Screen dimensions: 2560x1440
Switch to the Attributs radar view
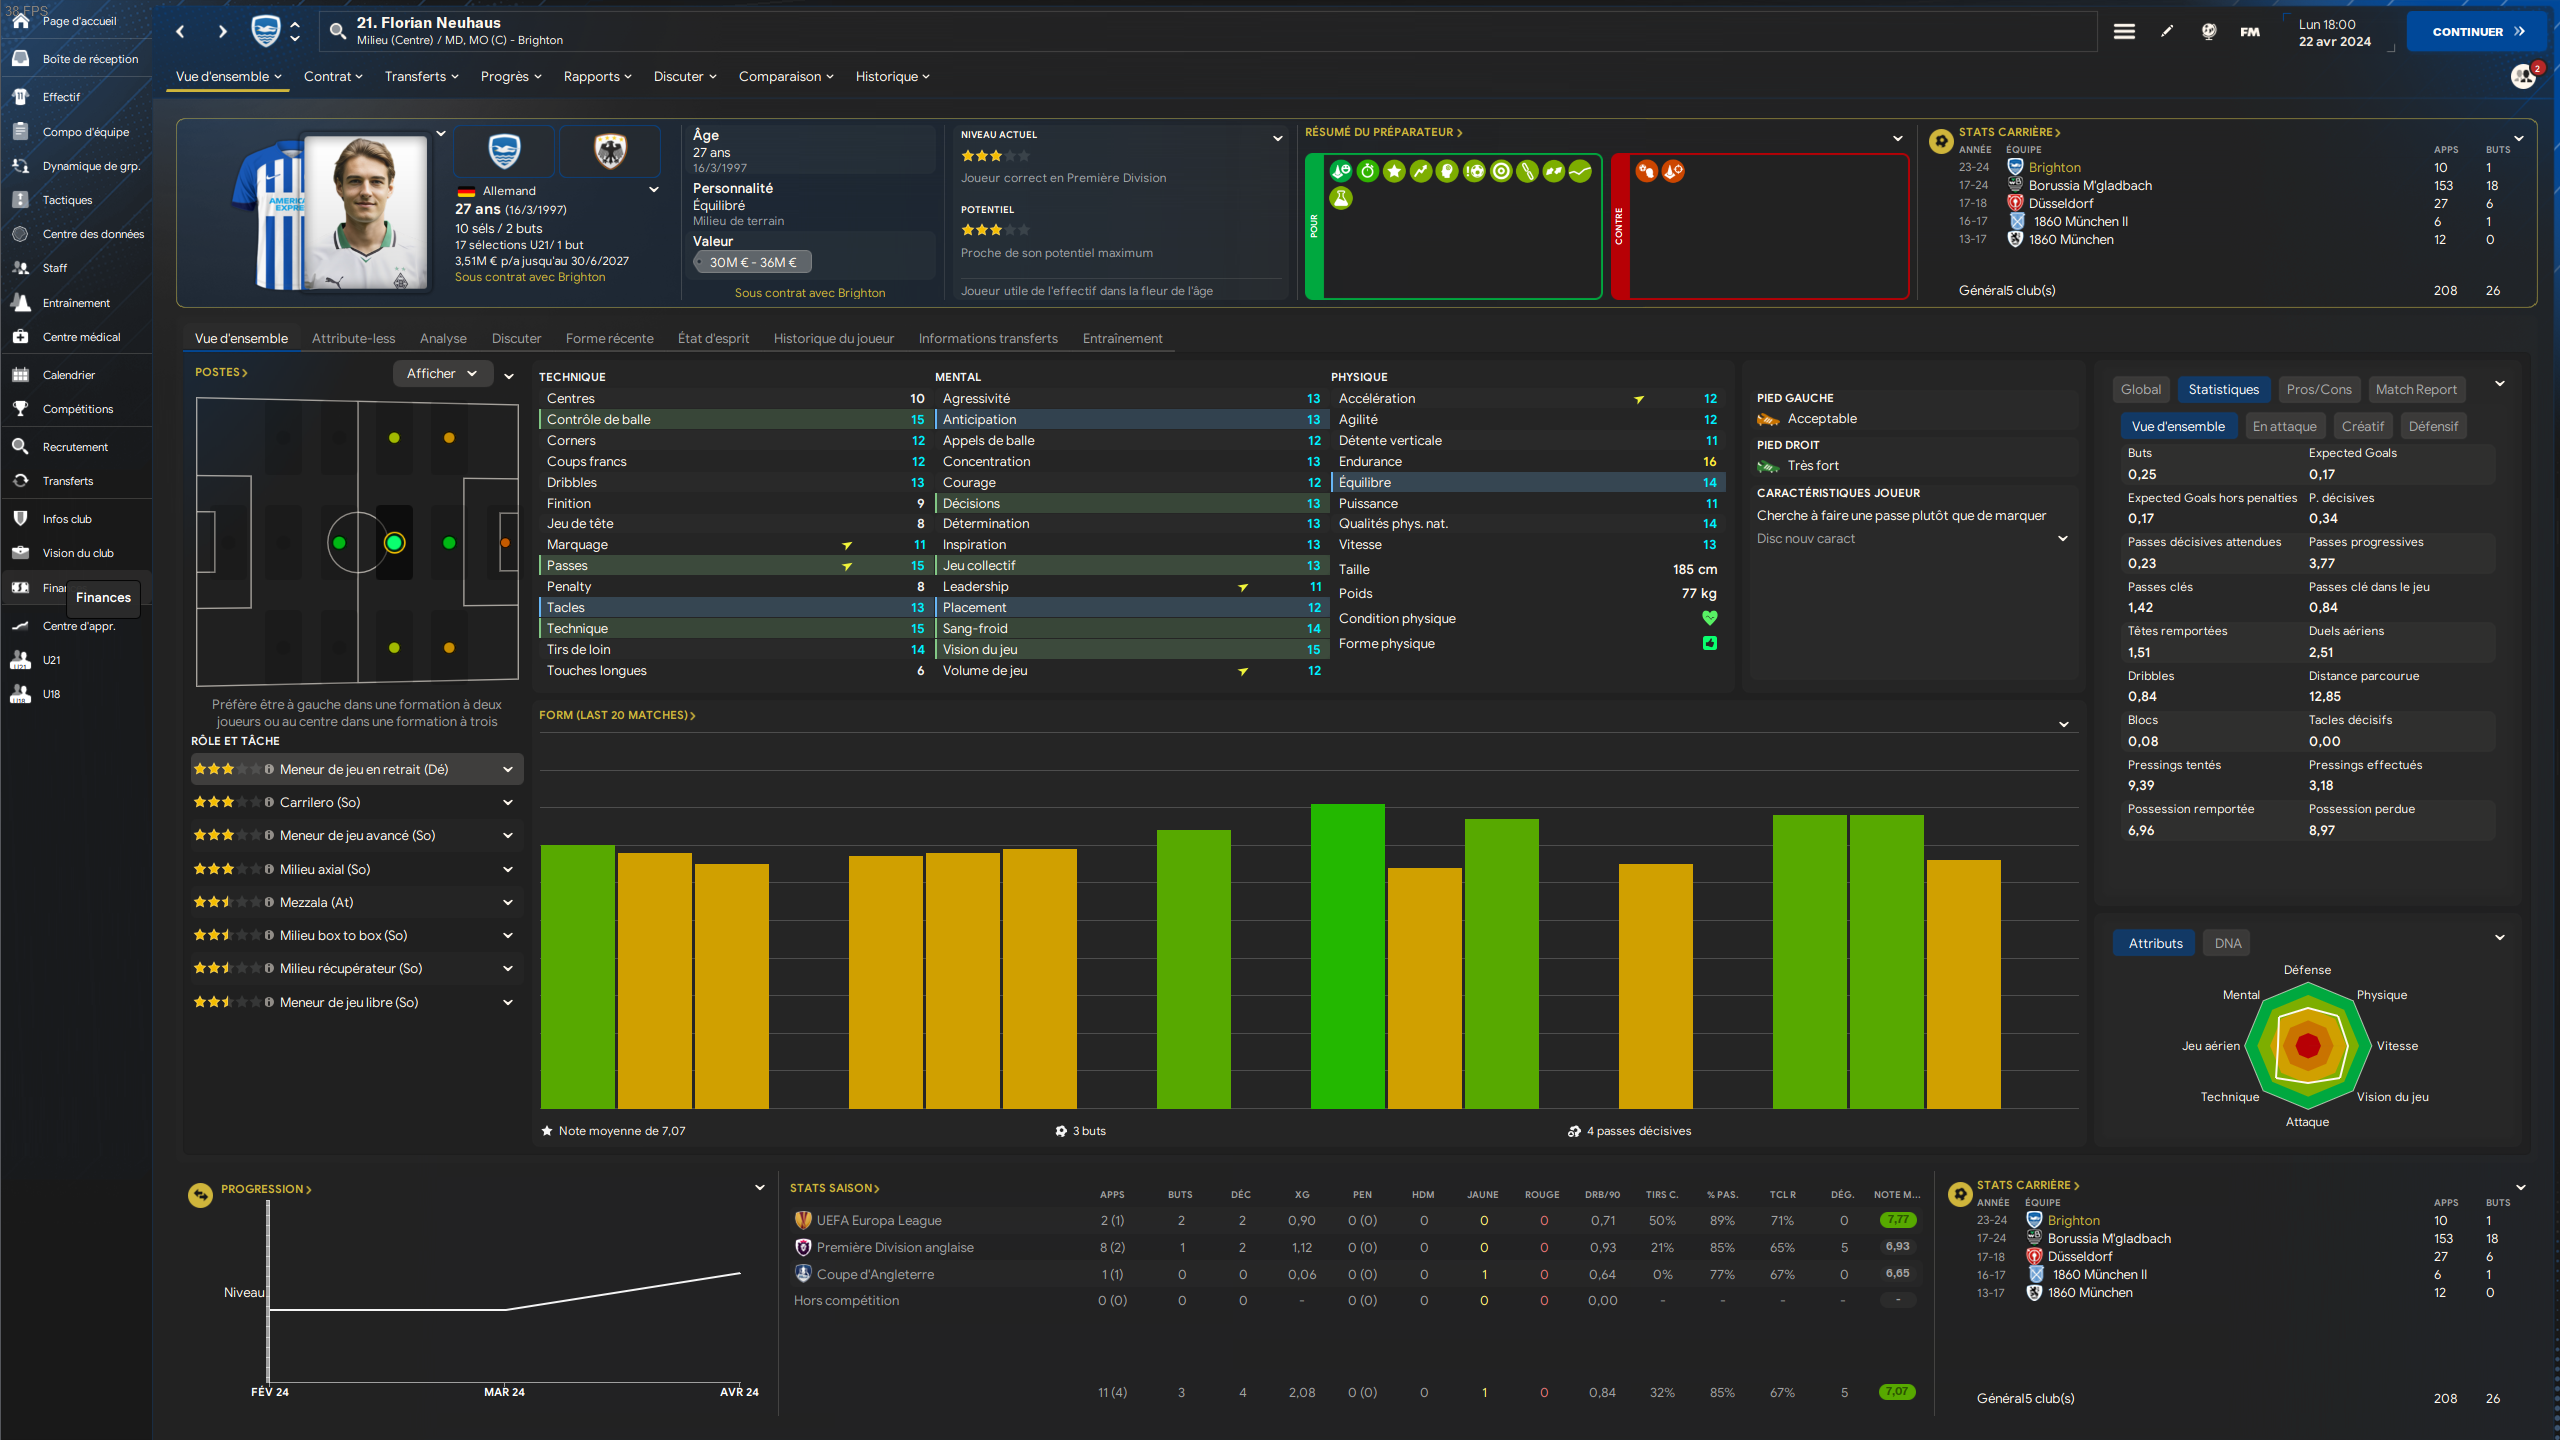2155,943
